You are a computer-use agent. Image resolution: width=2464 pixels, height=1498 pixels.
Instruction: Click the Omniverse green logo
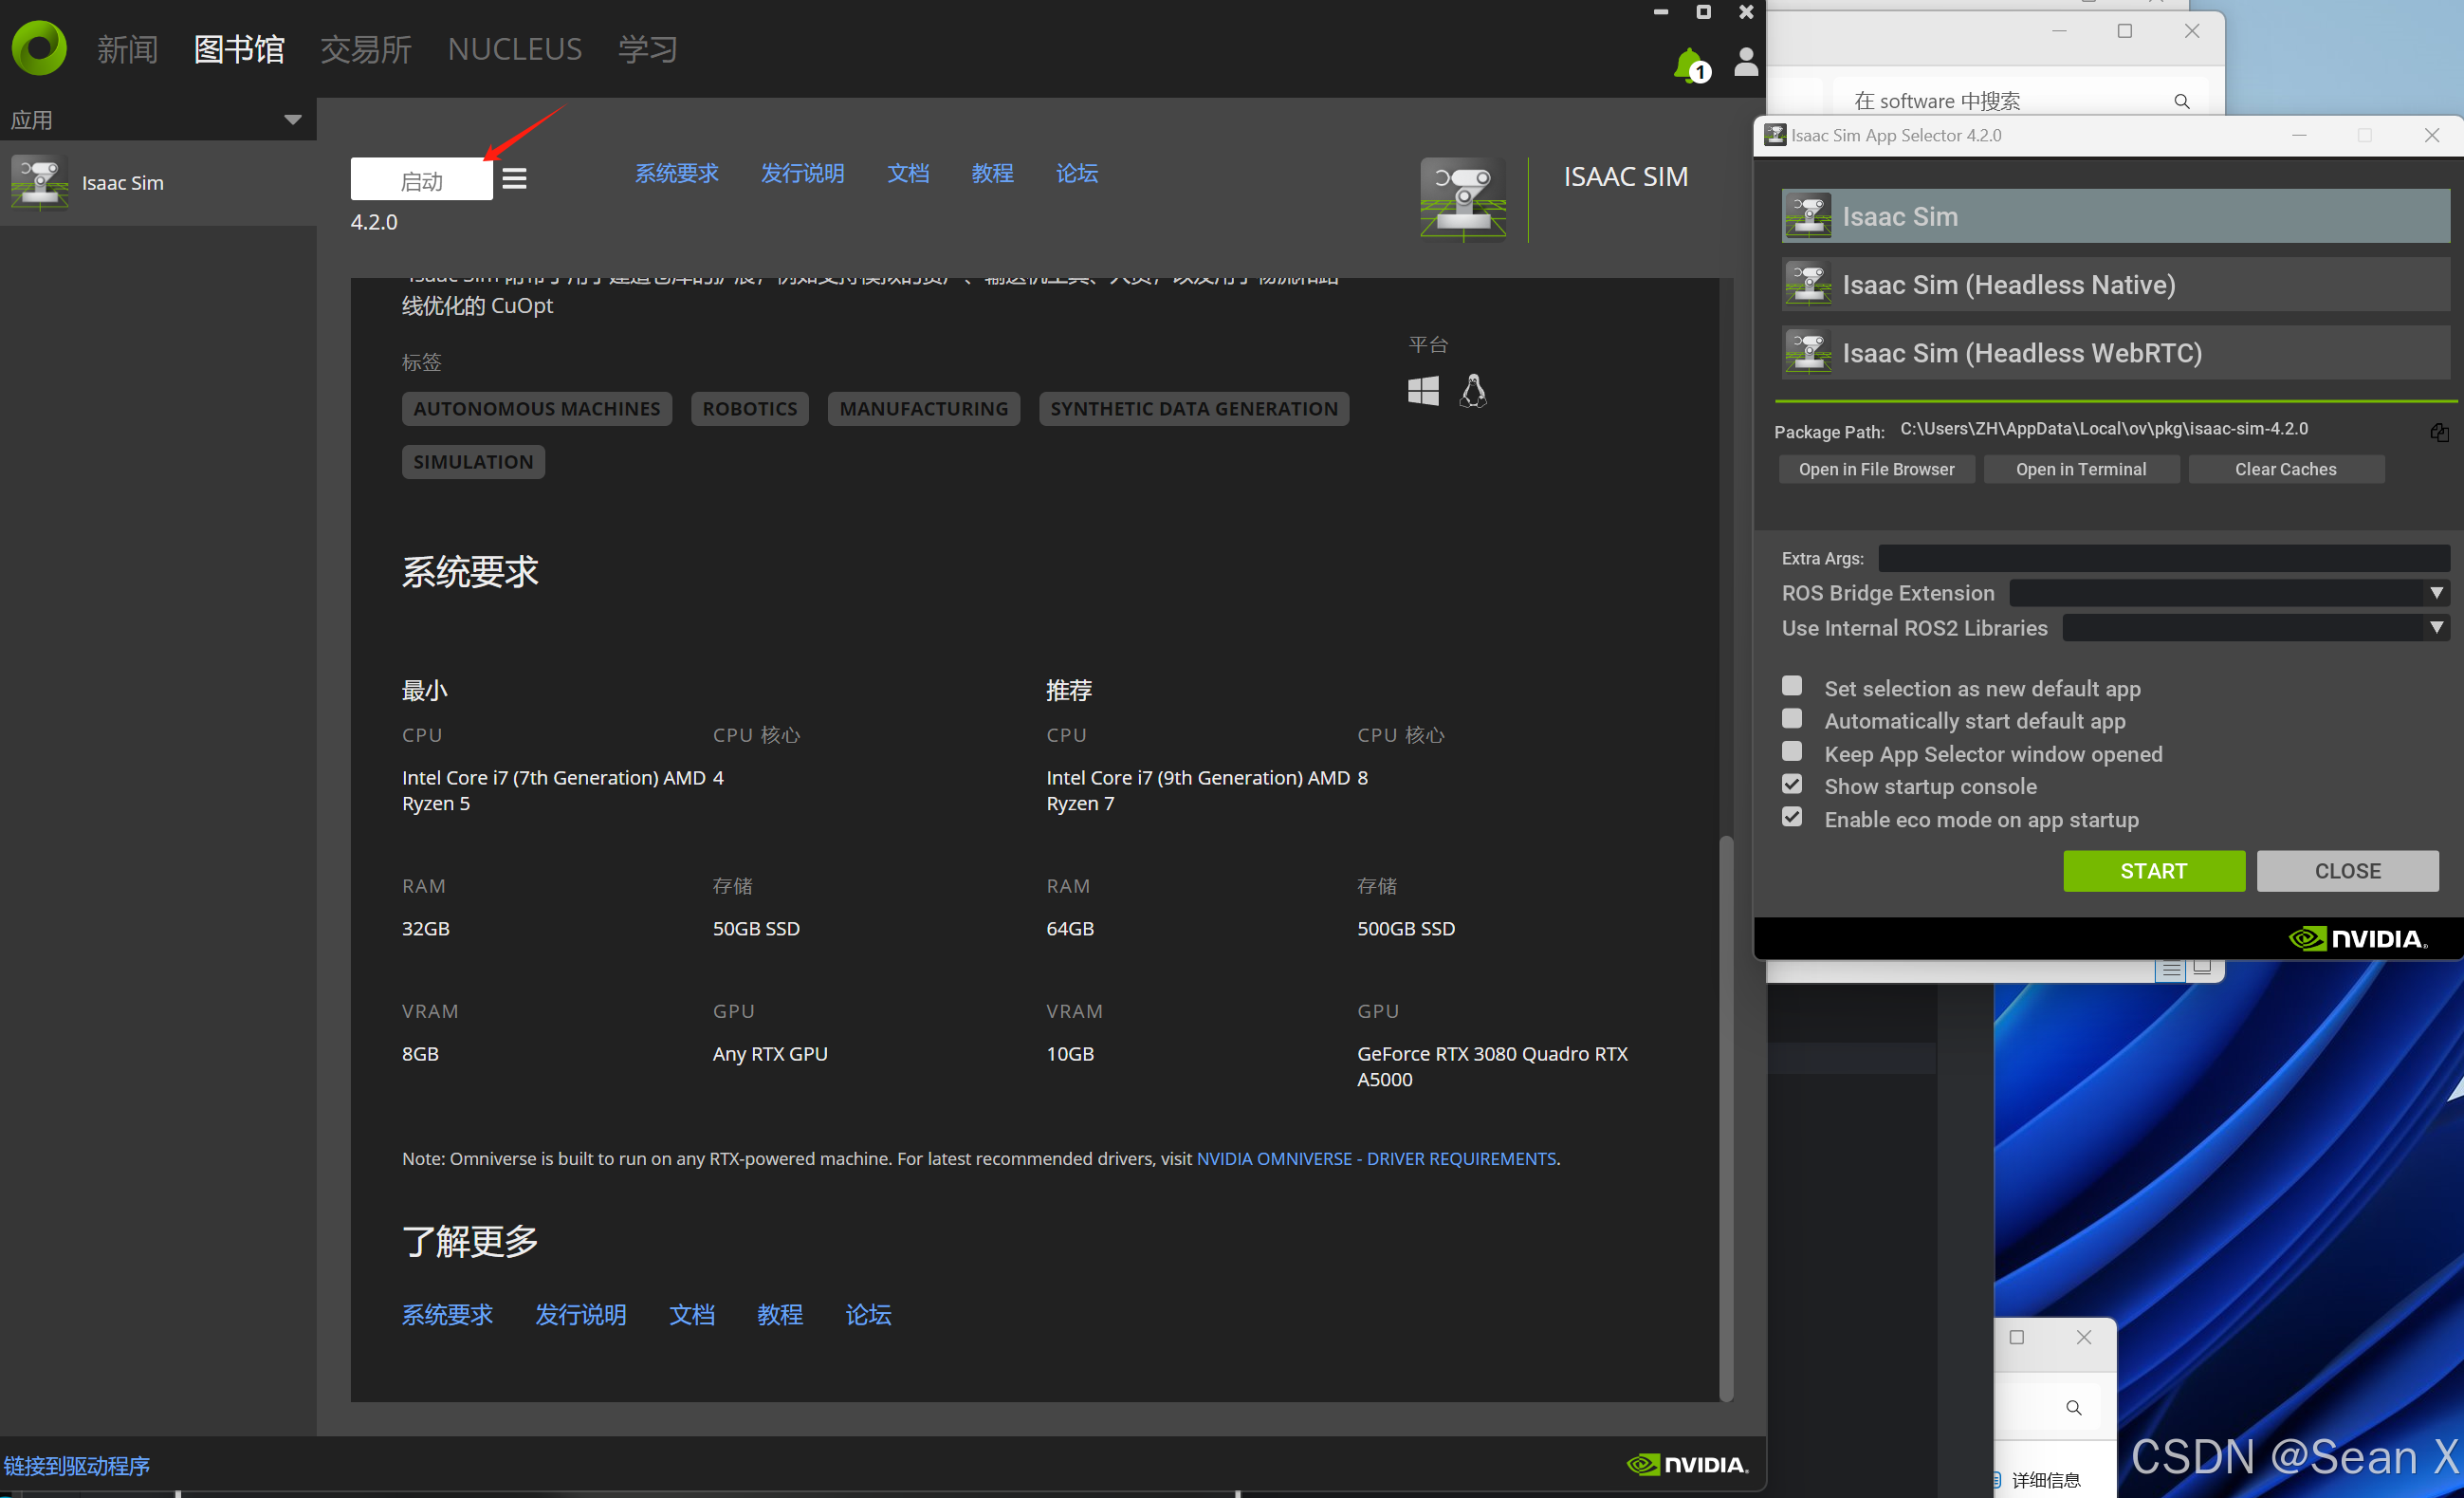pyautogui.click(x=39, y=47)
